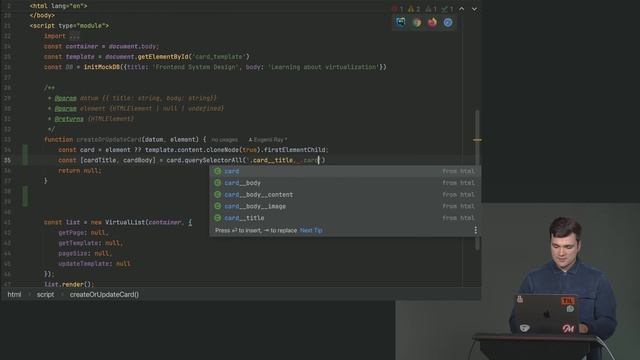Show the typo count indicator
The width and height of the screenshot is (640, 360).
tap(447, 9)
